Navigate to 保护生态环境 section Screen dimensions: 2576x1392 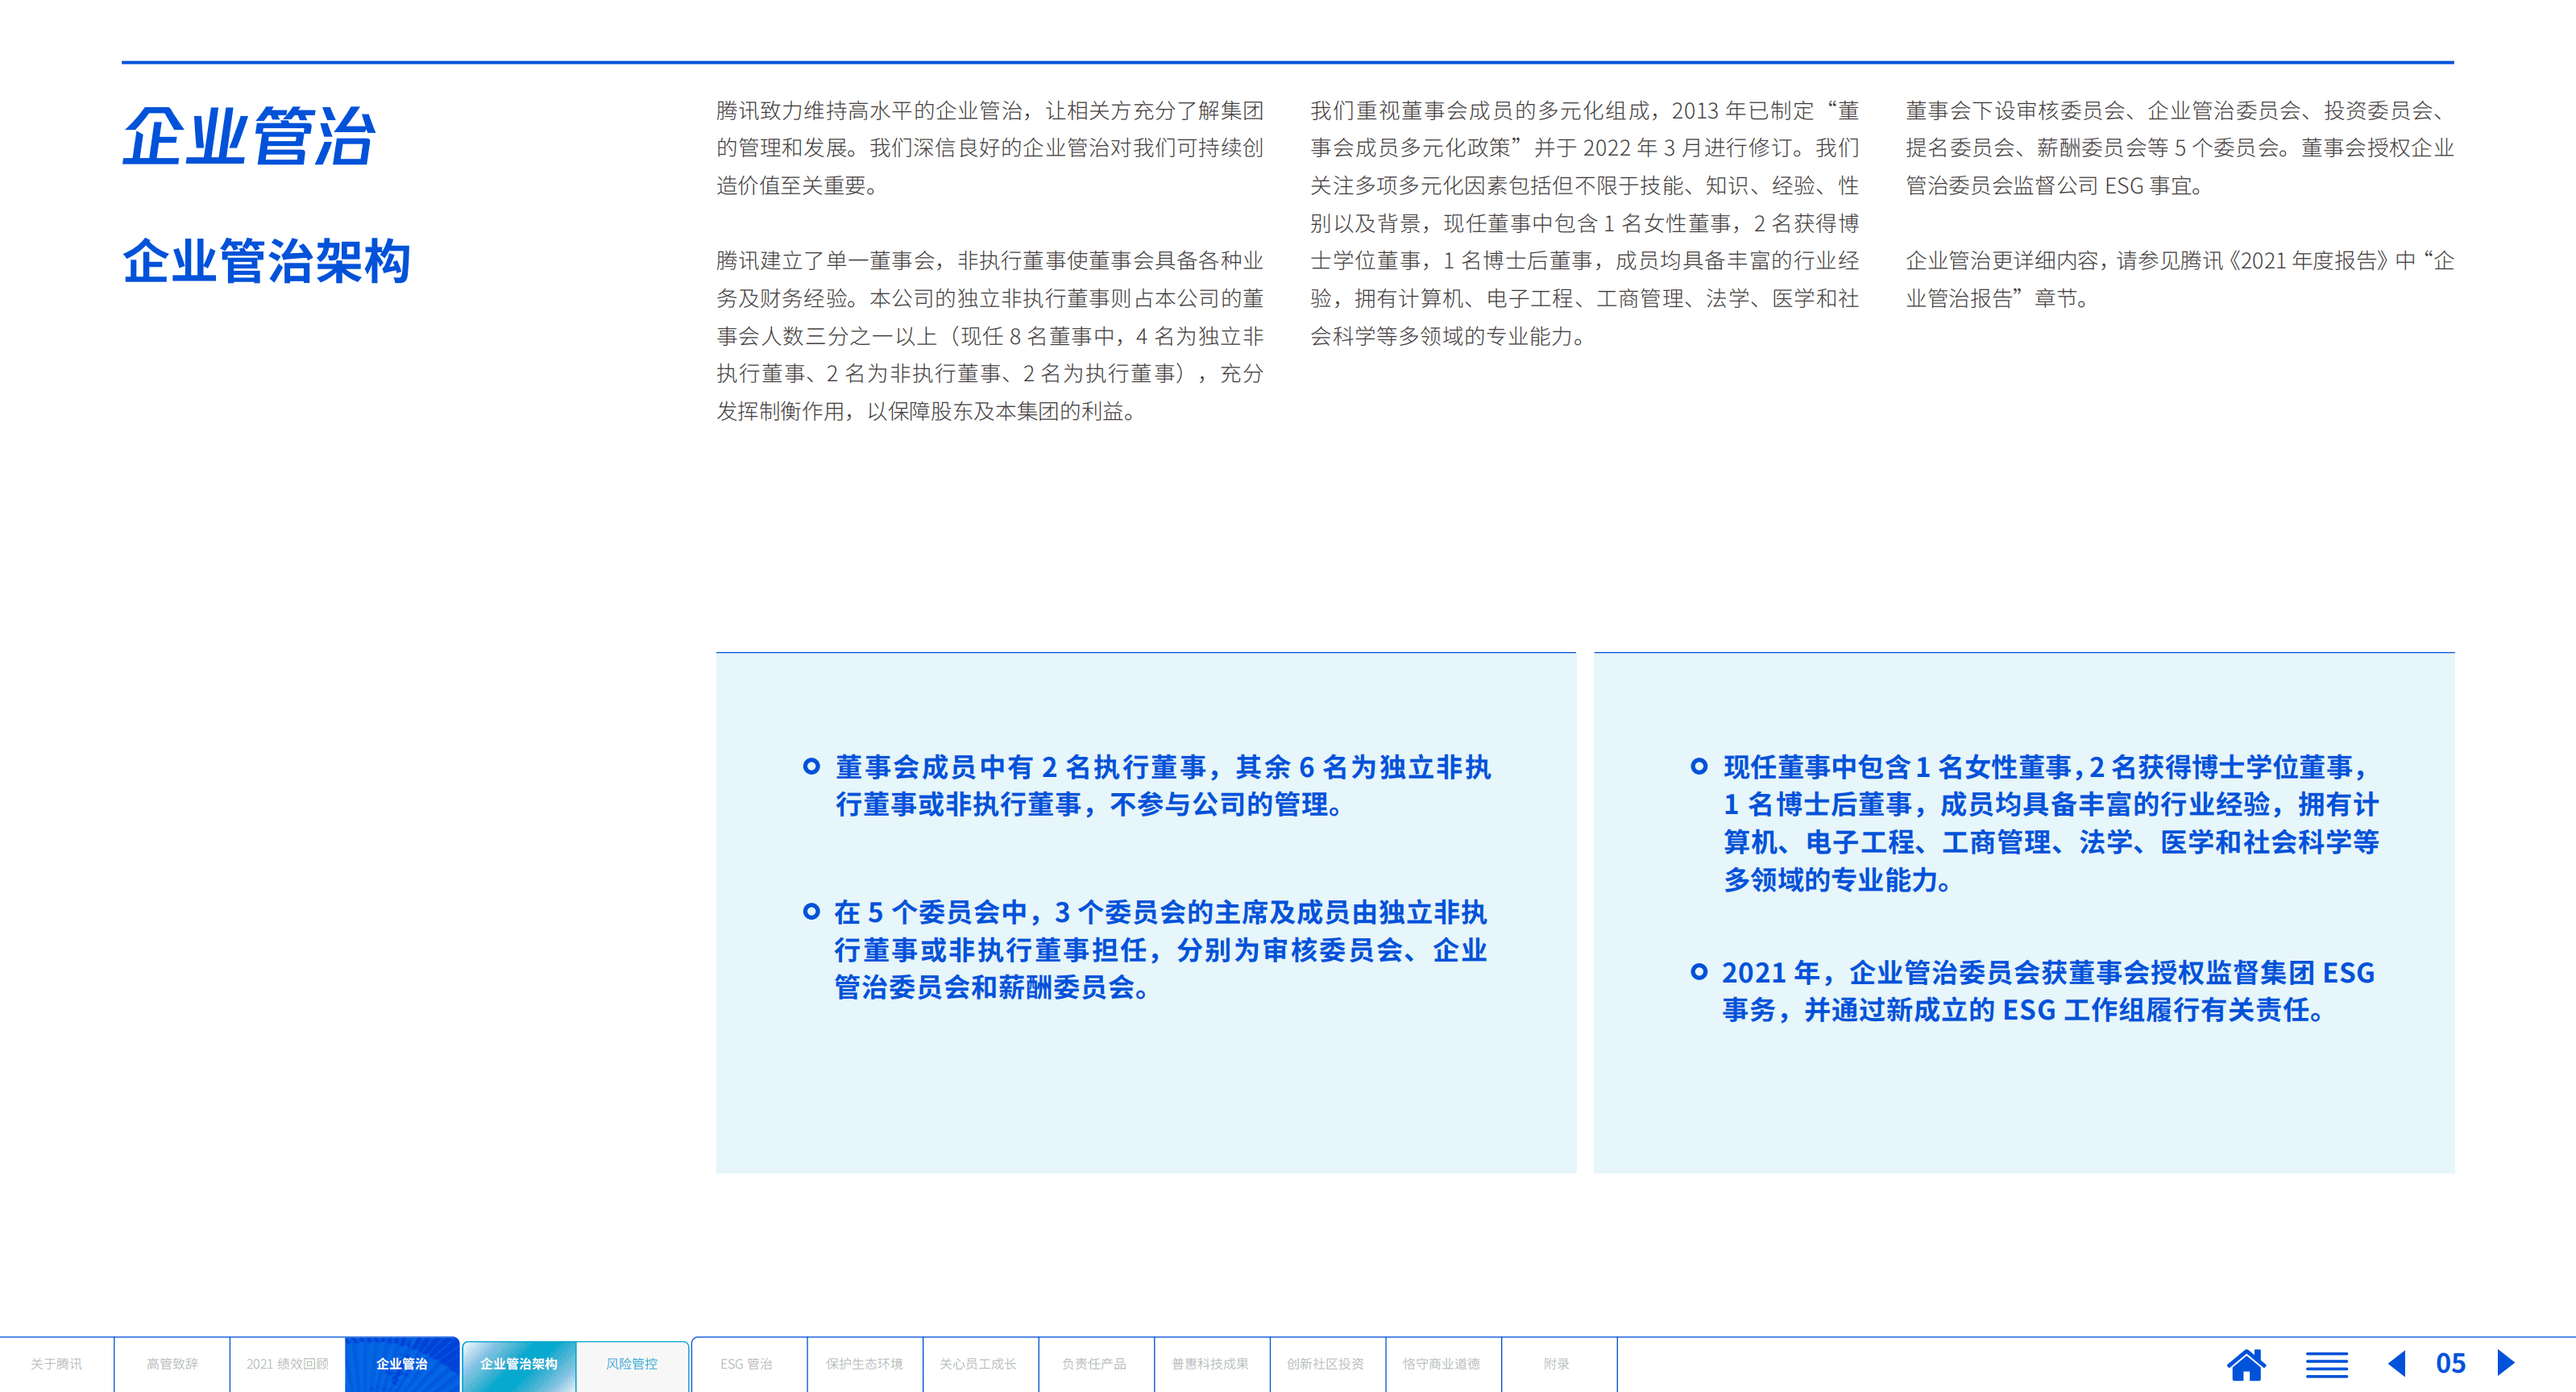pyautogui.click(x=865, y=1362)
